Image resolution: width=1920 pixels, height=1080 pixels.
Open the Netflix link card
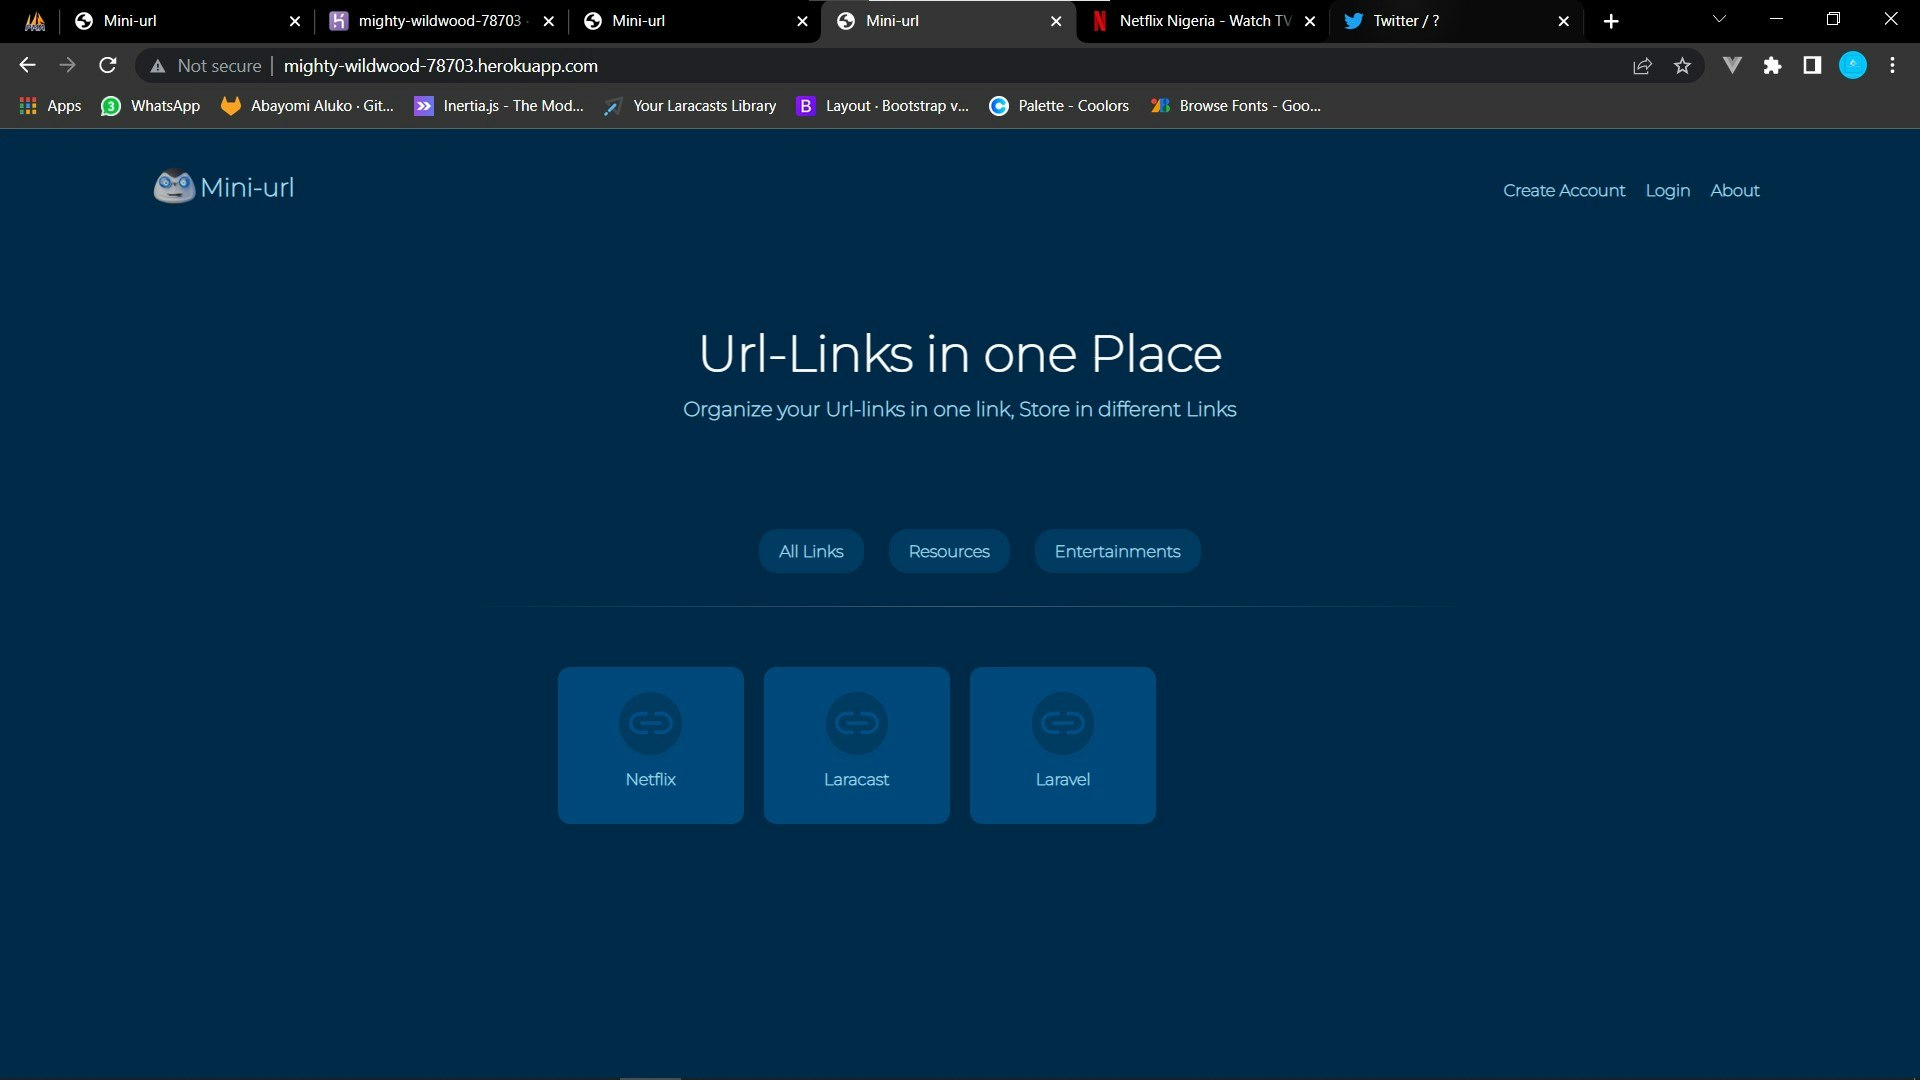[x=650, y=745]
